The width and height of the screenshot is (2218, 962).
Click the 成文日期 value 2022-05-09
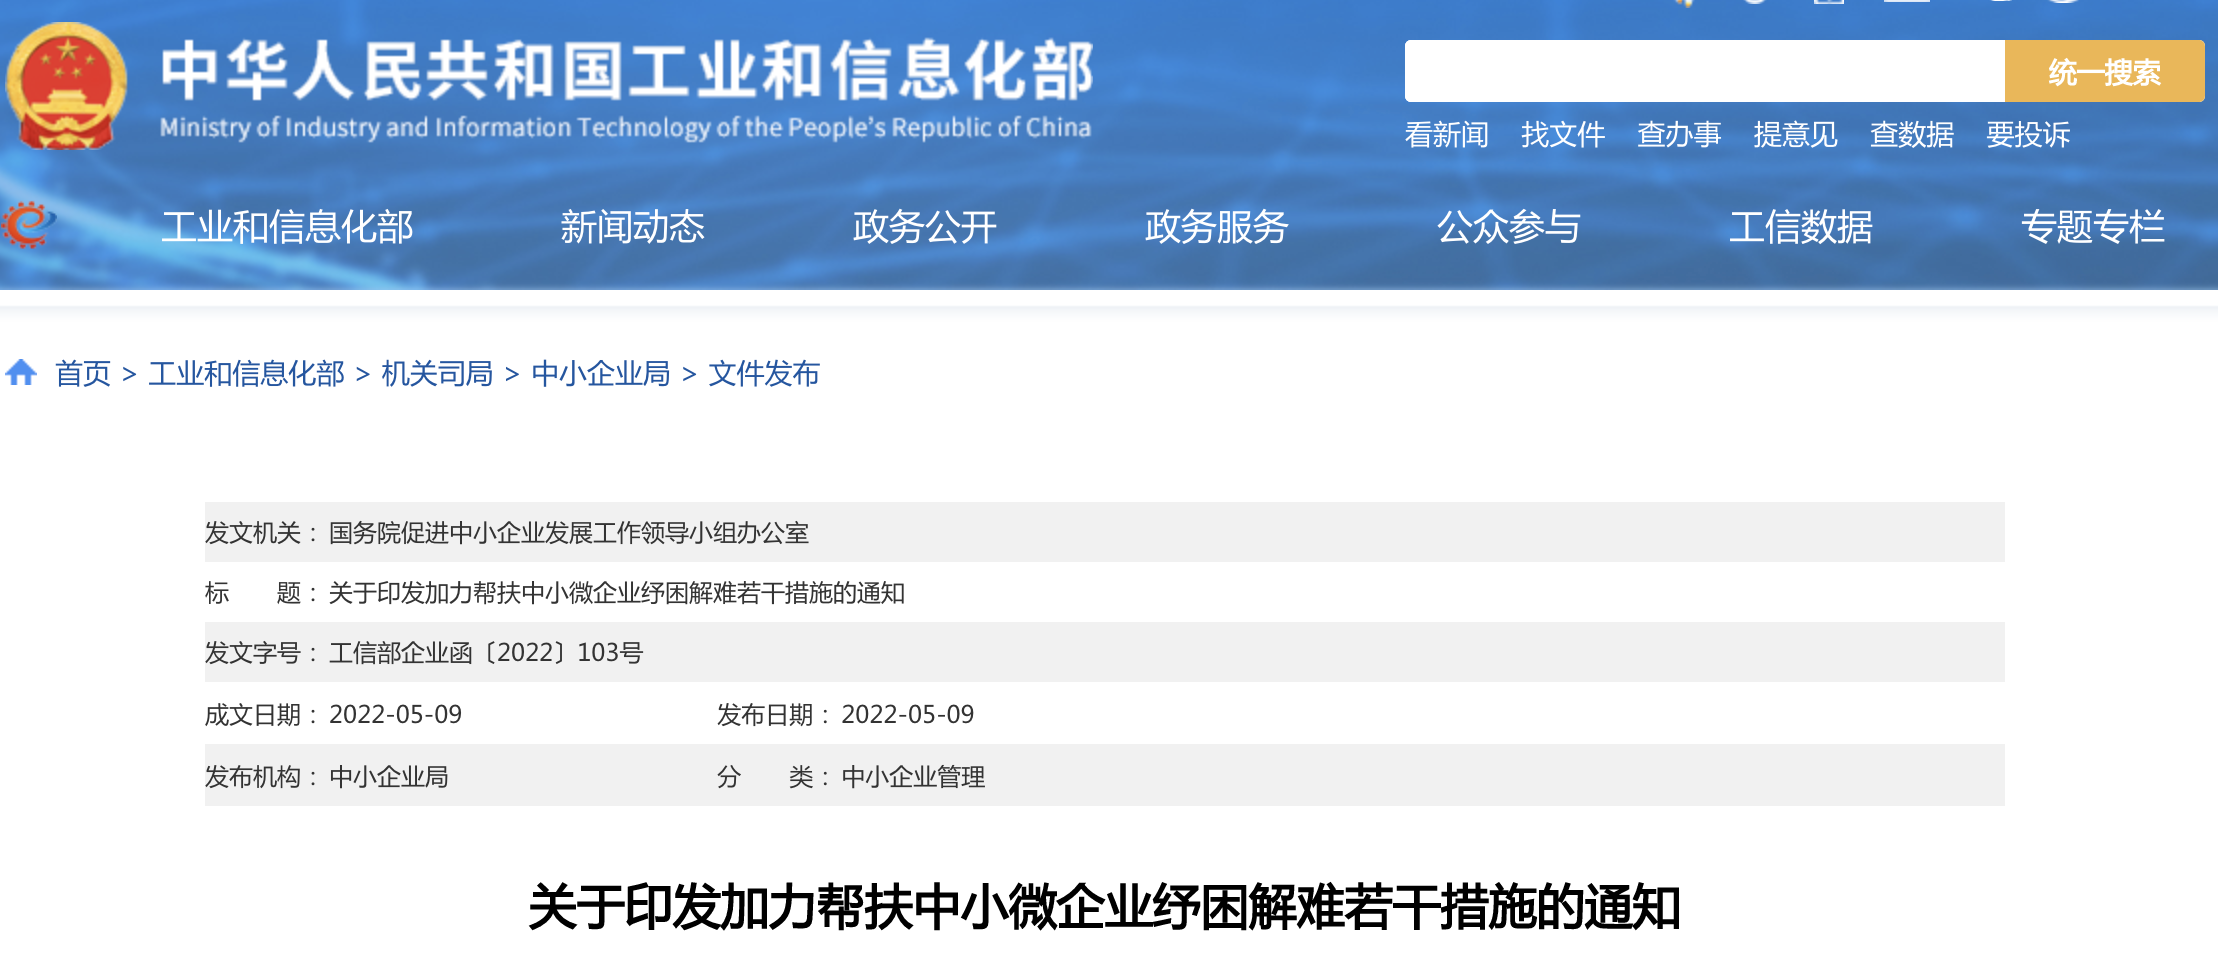(x=396, y=715)
